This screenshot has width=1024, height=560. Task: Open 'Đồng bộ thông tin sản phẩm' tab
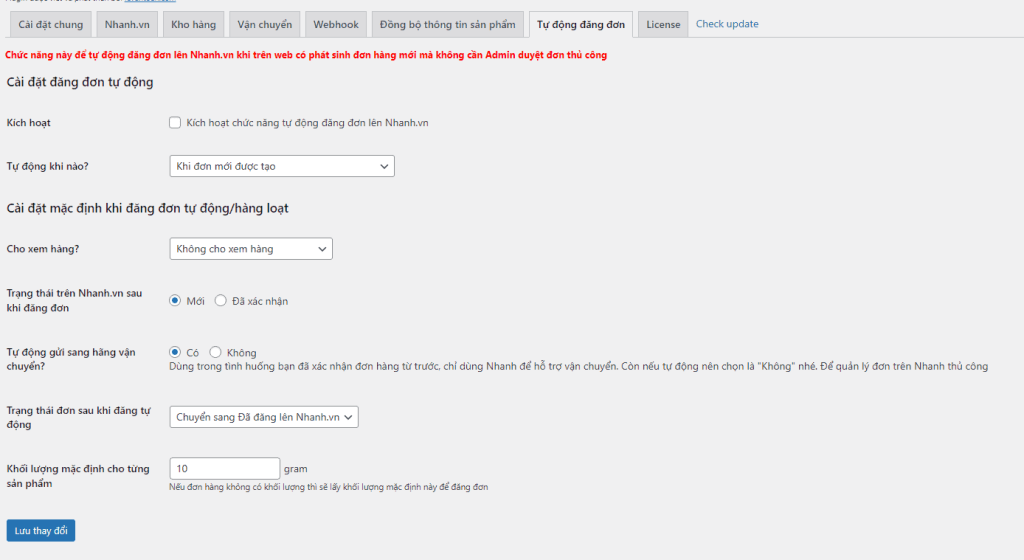tap(447, 24)
